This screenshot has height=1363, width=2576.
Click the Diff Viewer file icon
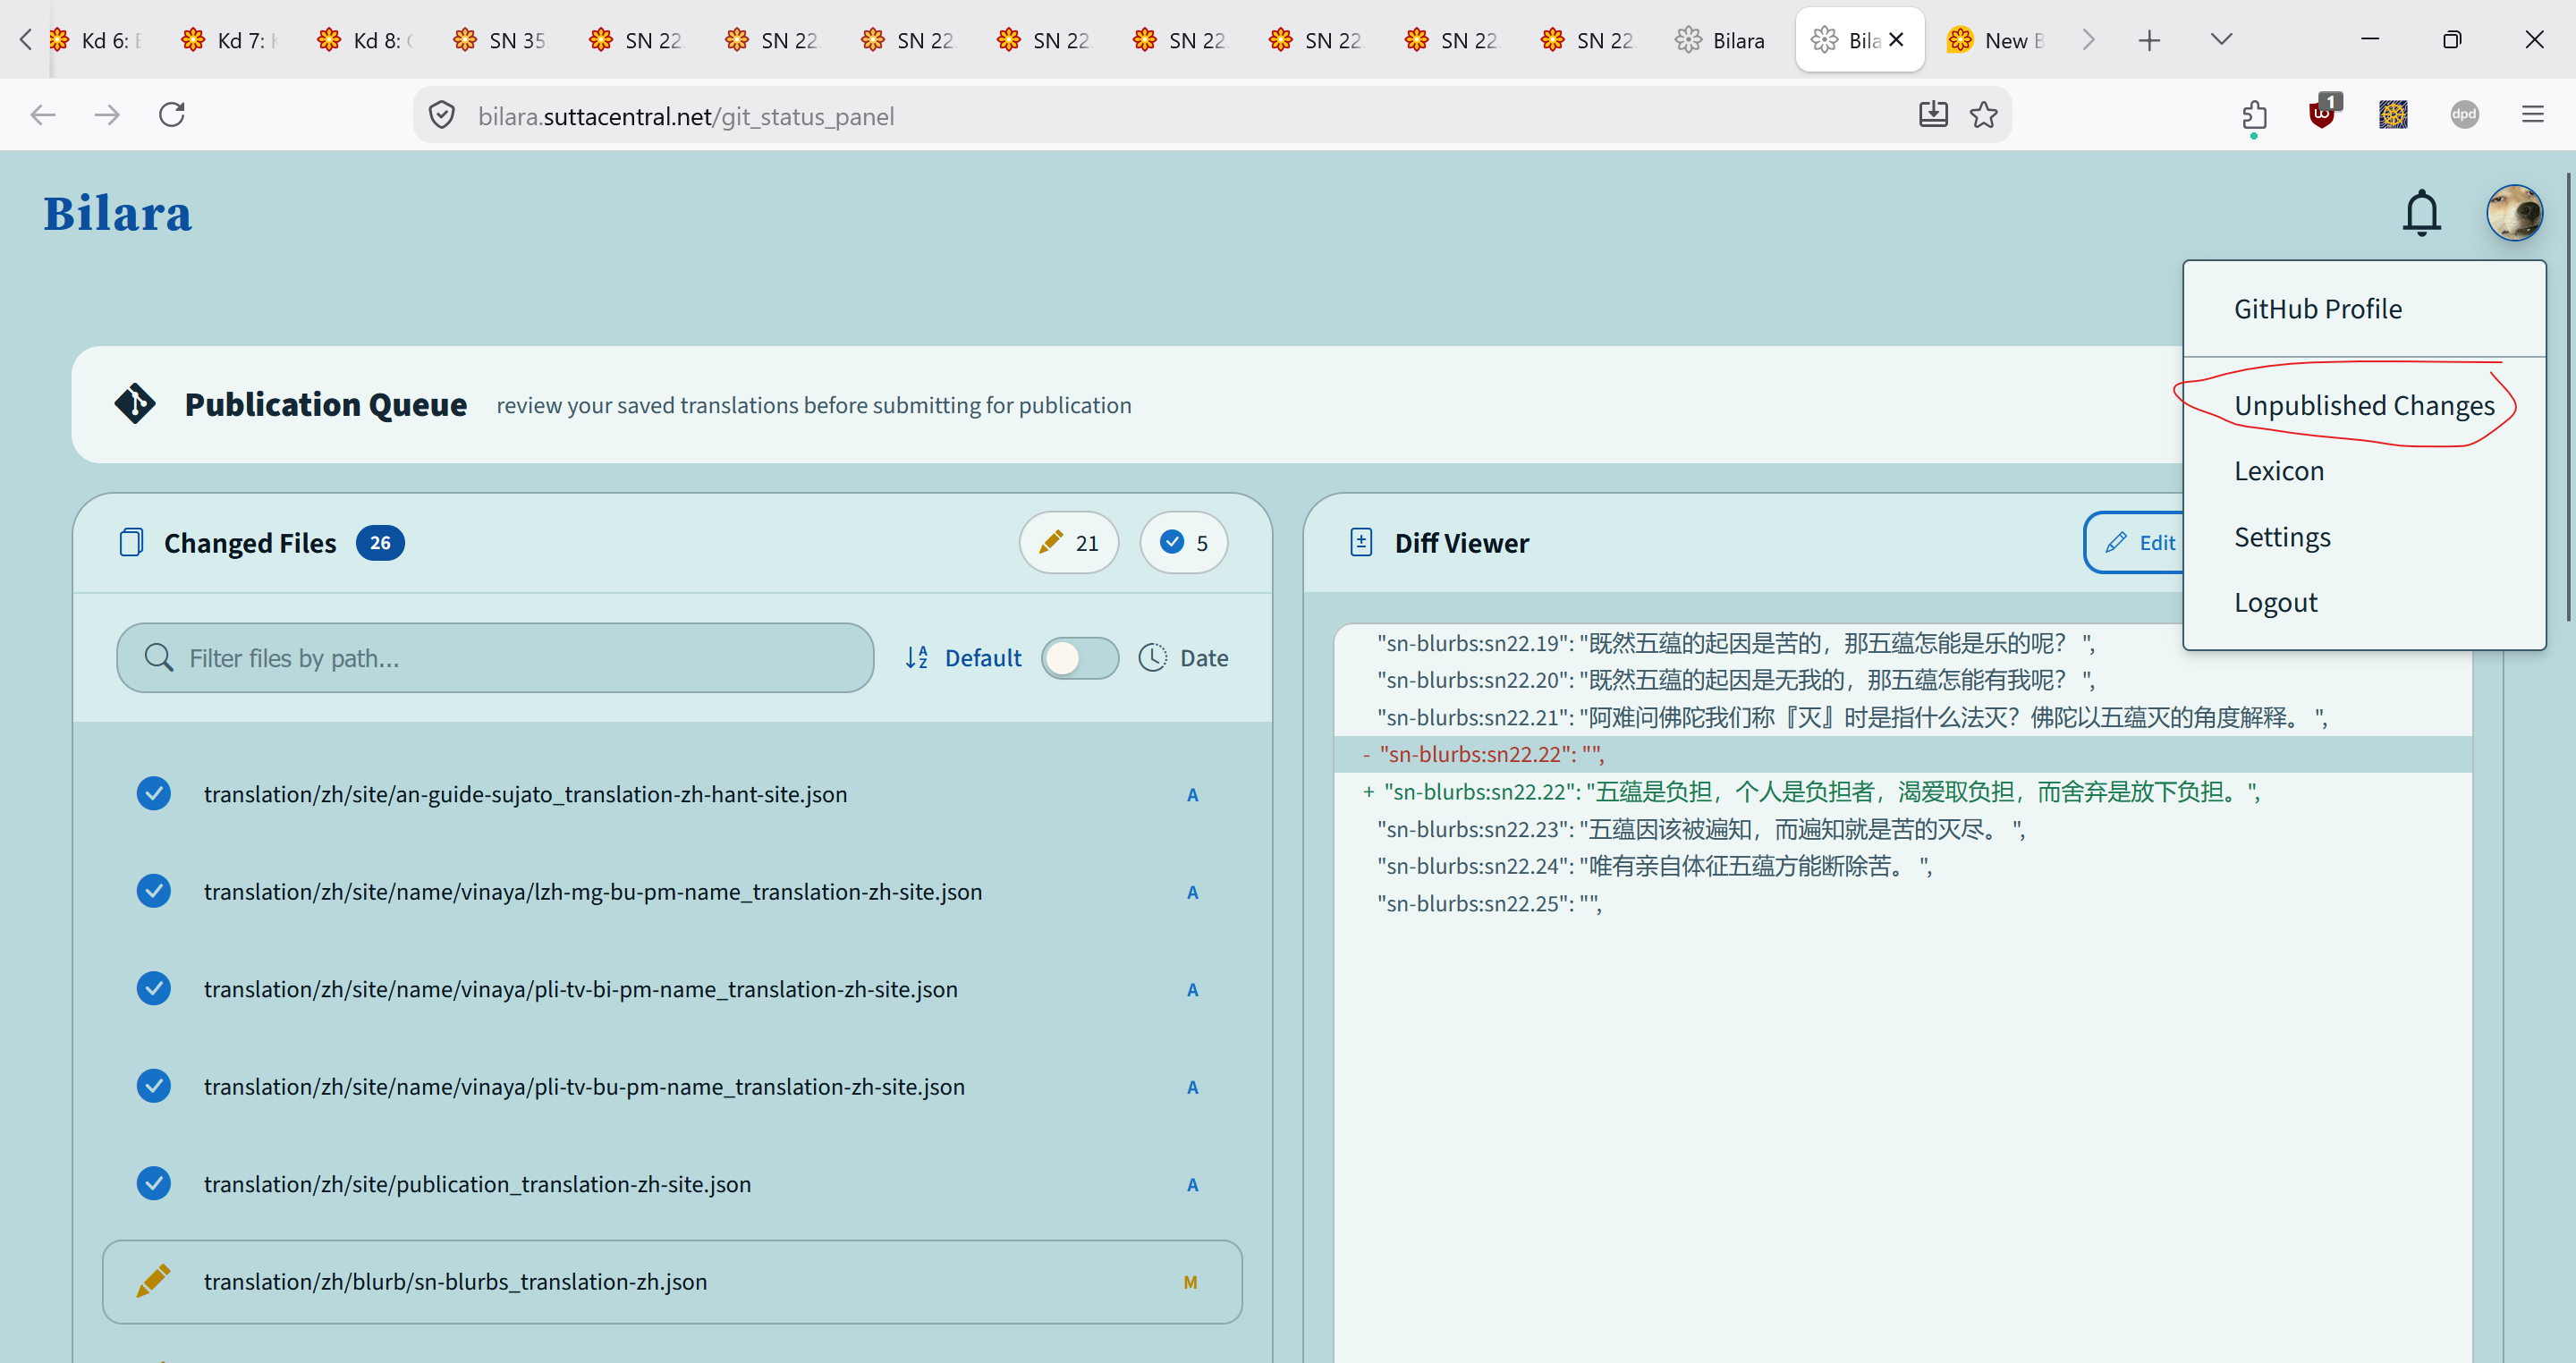point(1361,542)
